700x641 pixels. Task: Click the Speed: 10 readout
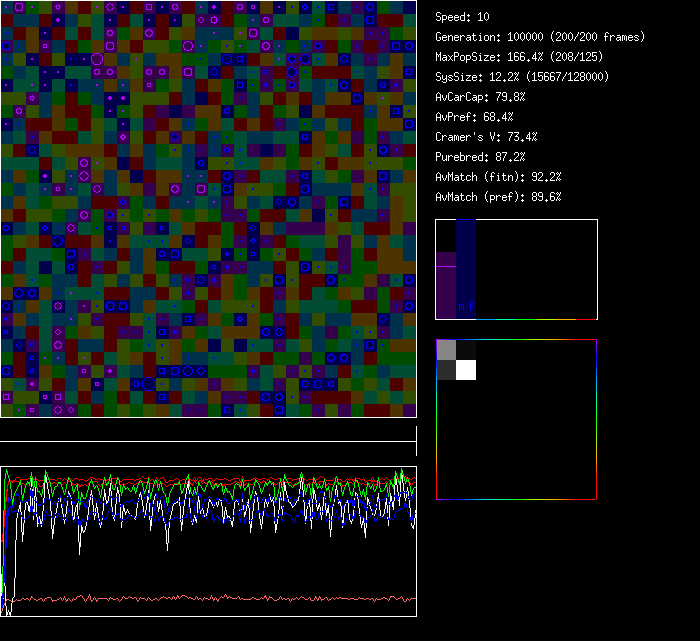(x=462, y=17)
